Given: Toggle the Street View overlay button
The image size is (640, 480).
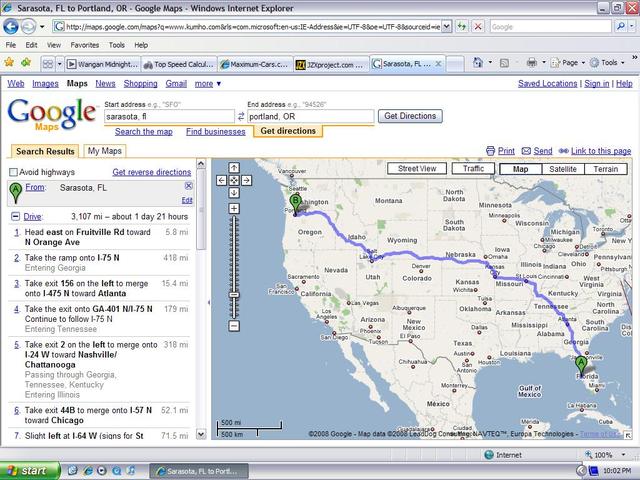Looking at the screenshot, I should tap(417, 169).
